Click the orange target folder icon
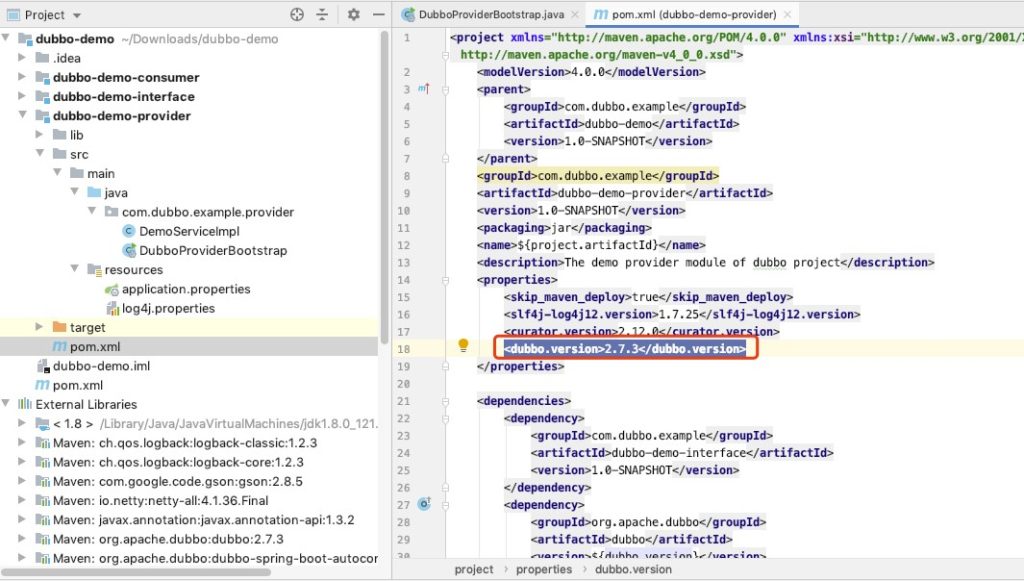This screenshot has width=1024, height=581. [59, 327]
